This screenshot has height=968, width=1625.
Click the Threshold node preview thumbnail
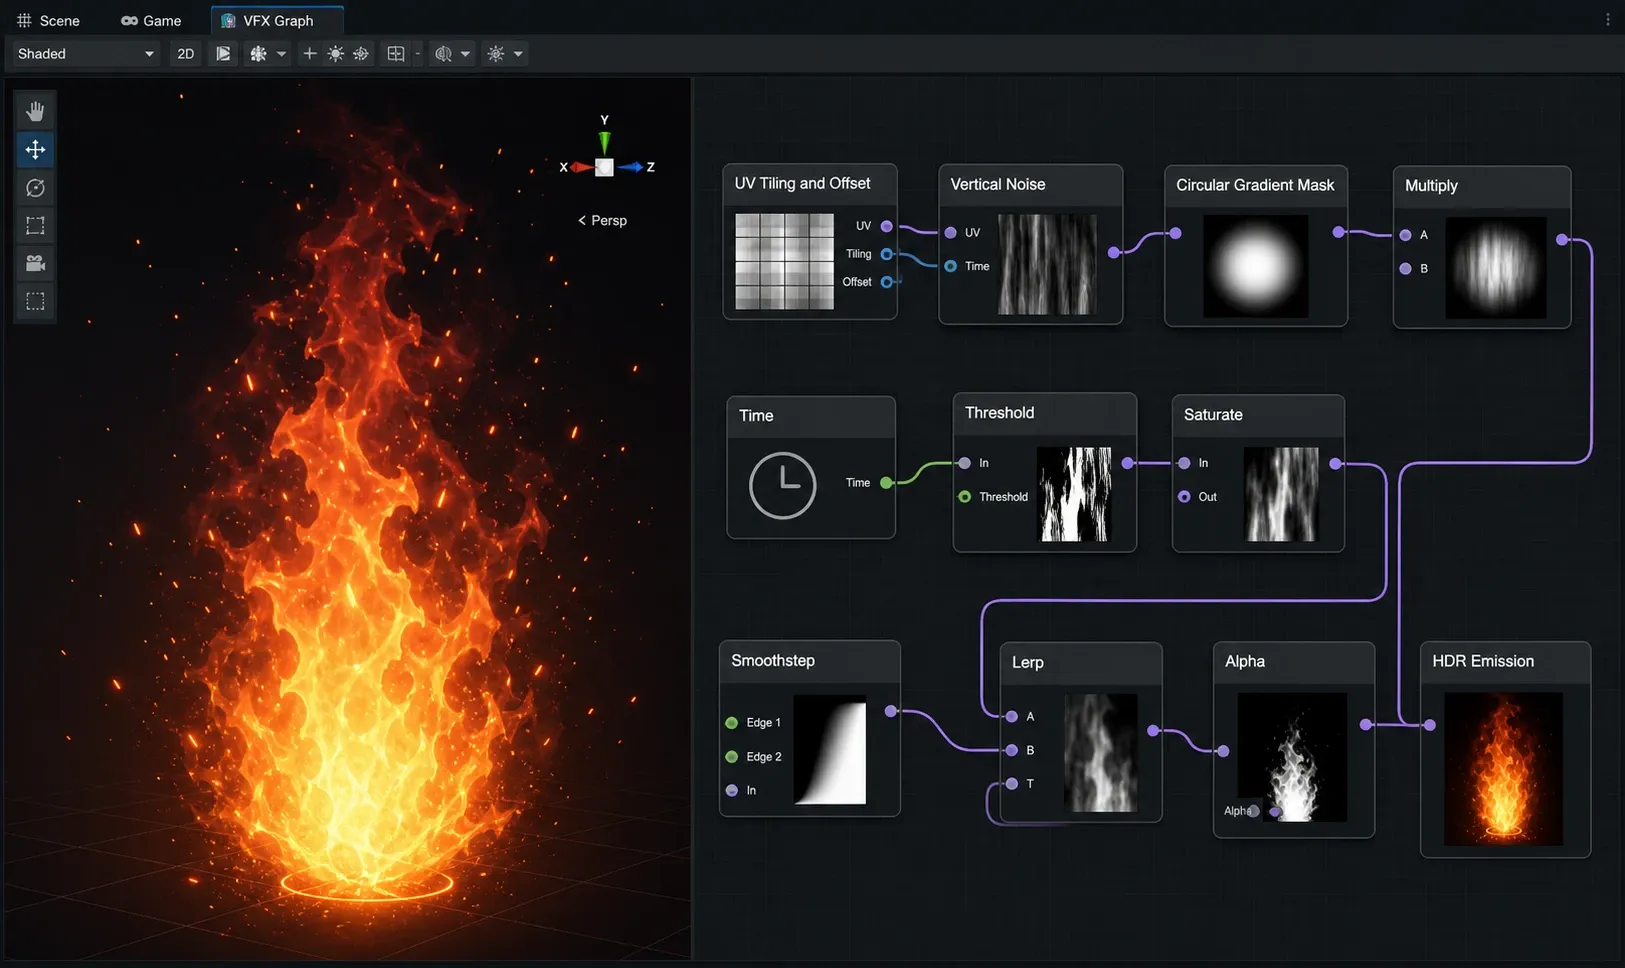(x=1075, y=494)
